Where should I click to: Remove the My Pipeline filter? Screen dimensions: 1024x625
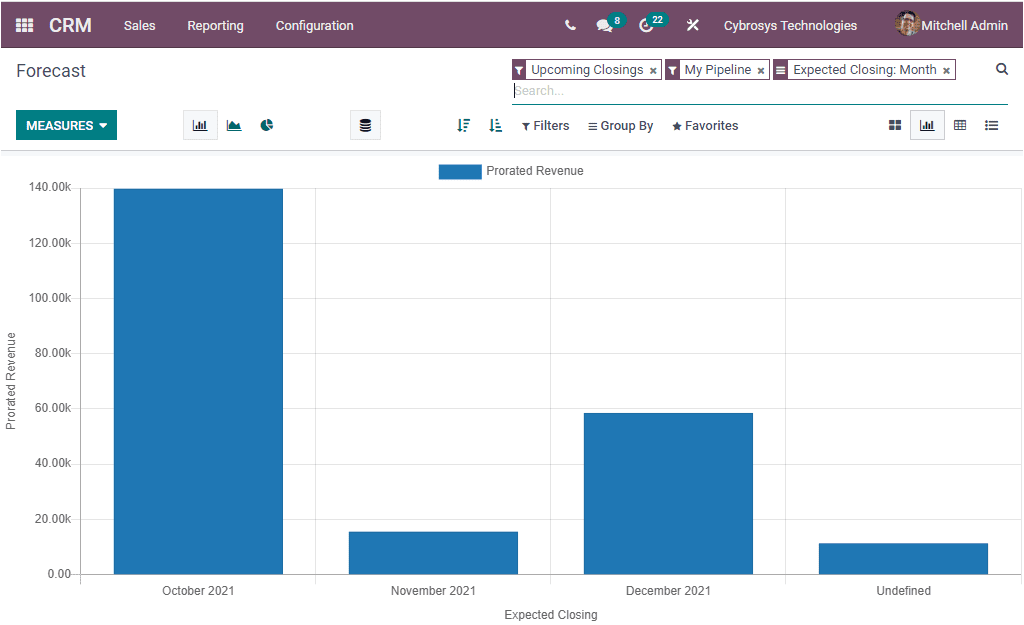[759, 69]
